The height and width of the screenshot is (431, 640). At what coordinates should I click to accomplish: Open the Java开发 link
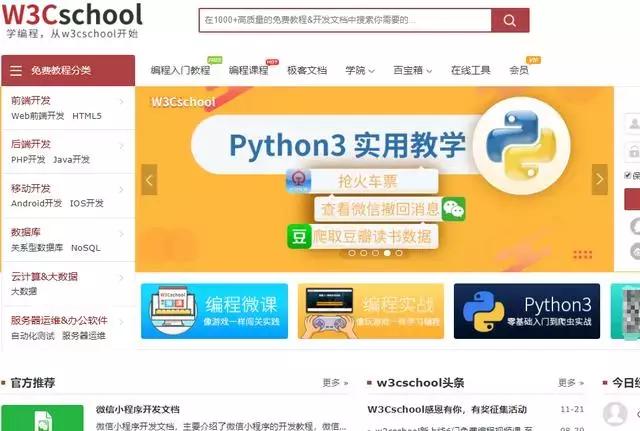(x=71, y=160)
